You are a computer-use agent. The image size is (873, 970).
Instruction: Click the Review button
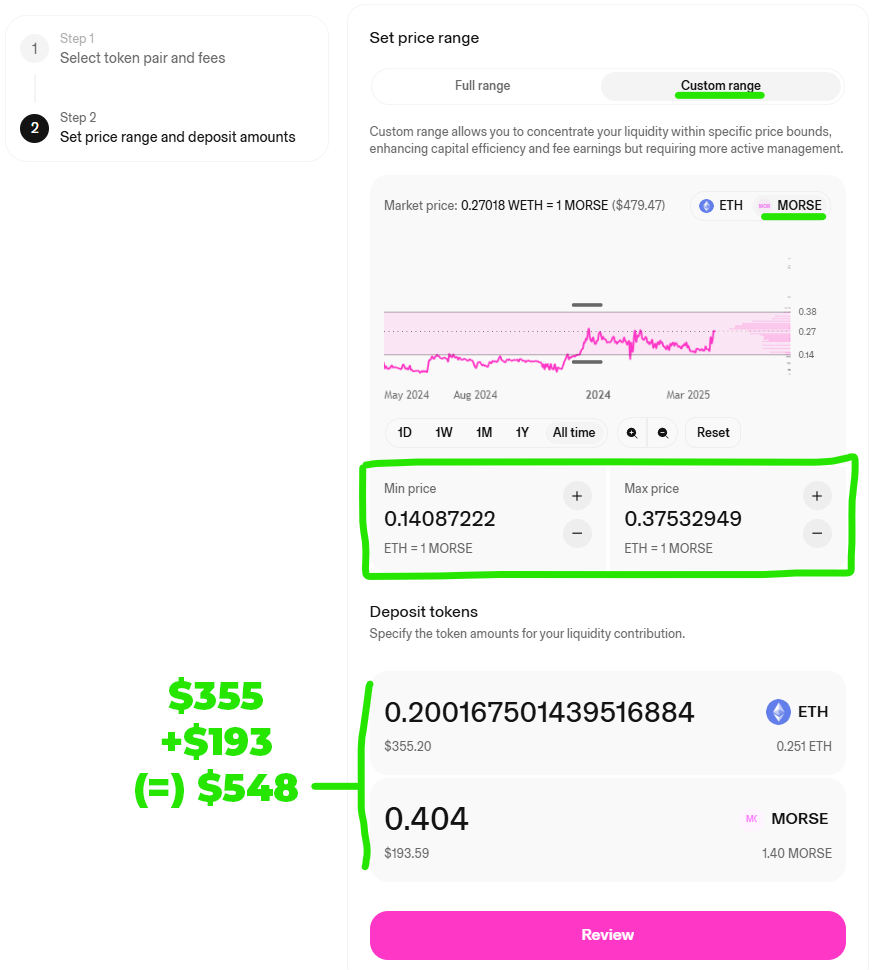(x=608, y=935)
